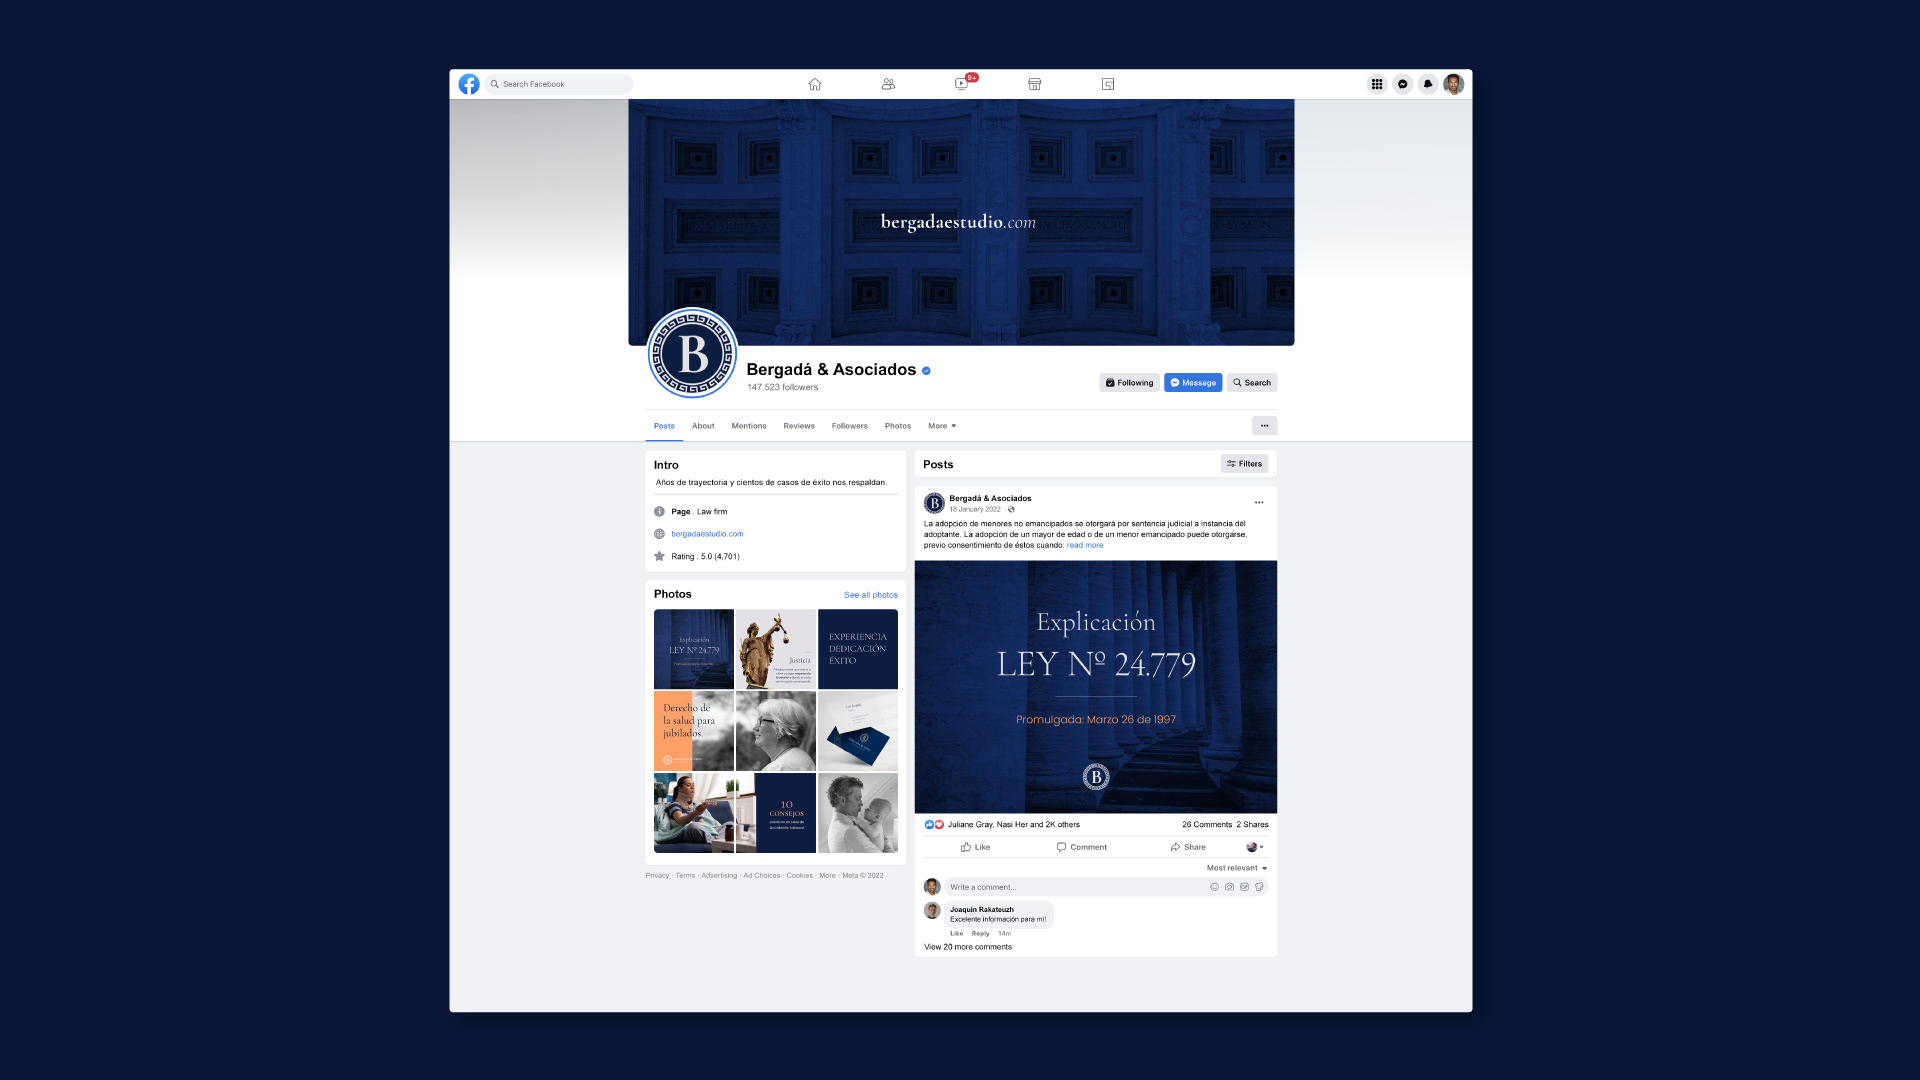This screenshot has height=1080, width=1920.
Task: Open the Watch video icon with 9+ badge
Action: pos(962,83)
